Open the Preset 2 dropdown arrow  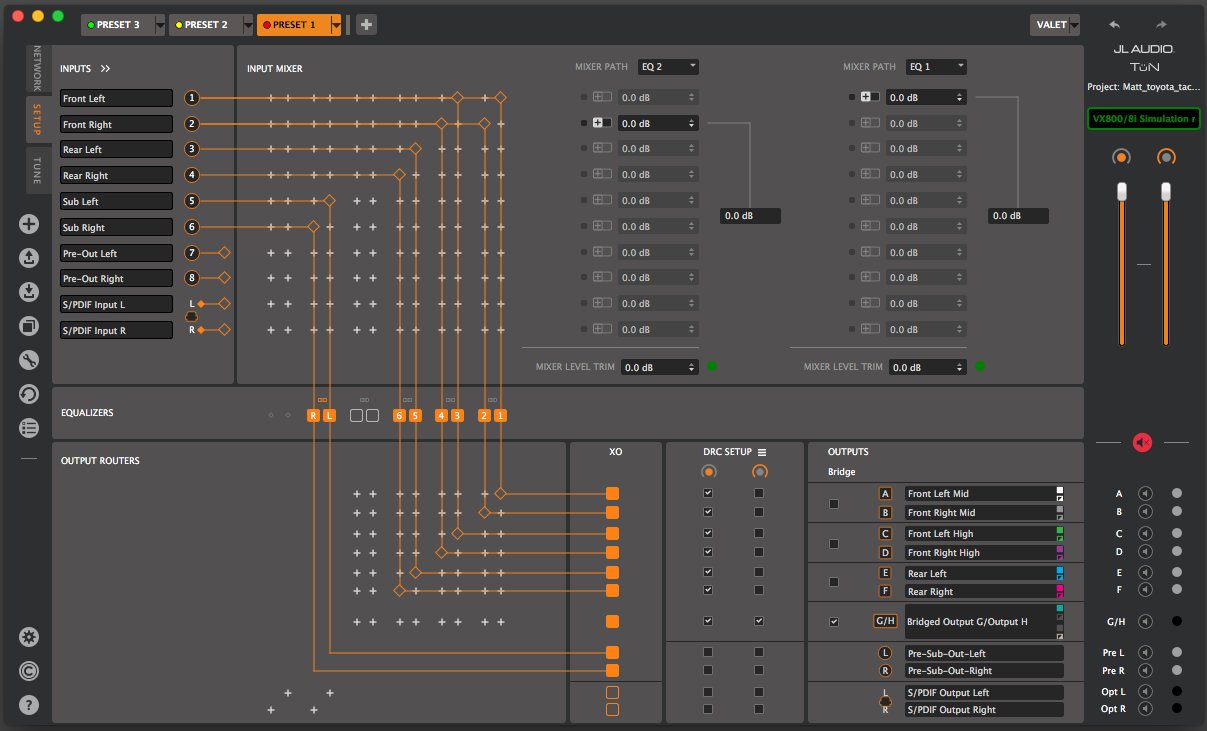click(x=248, y=25)
